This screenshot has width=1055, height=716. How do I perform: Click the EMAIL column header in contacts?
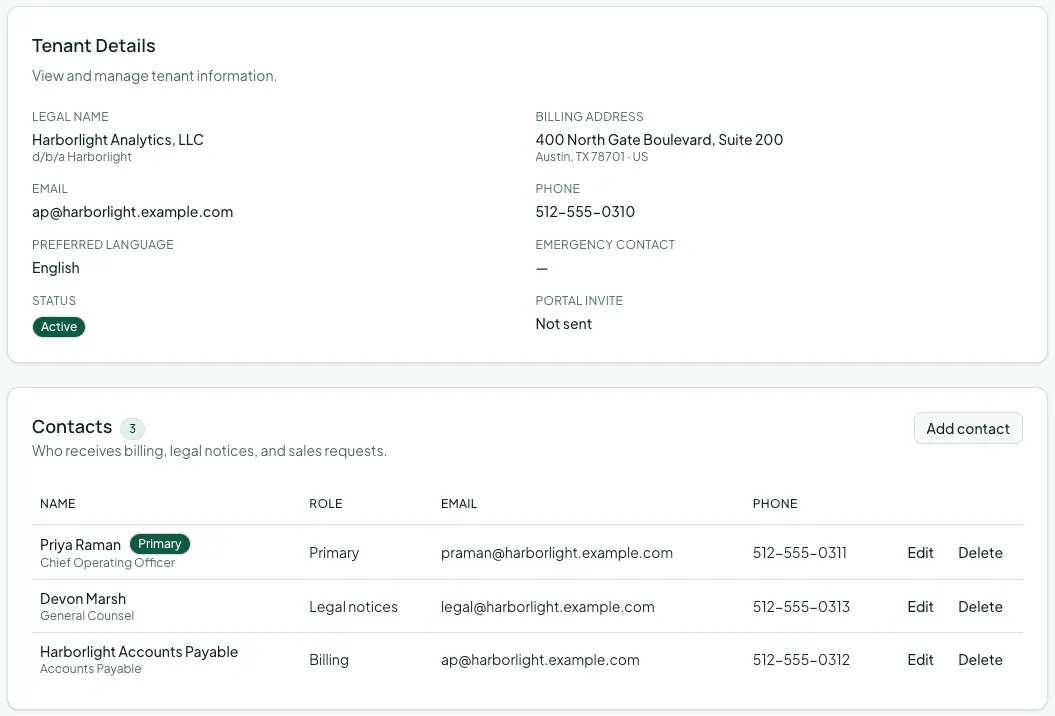click(x=459, y=504)
